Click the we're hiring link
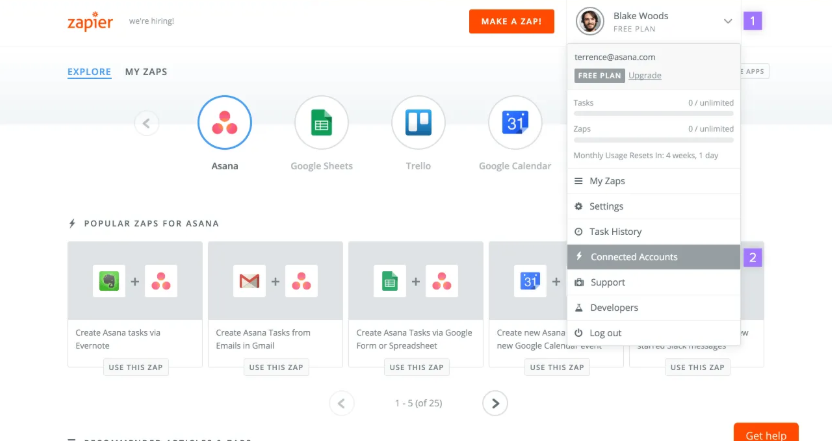This screenshot has width=832, height=441. (x=151, y=21)
